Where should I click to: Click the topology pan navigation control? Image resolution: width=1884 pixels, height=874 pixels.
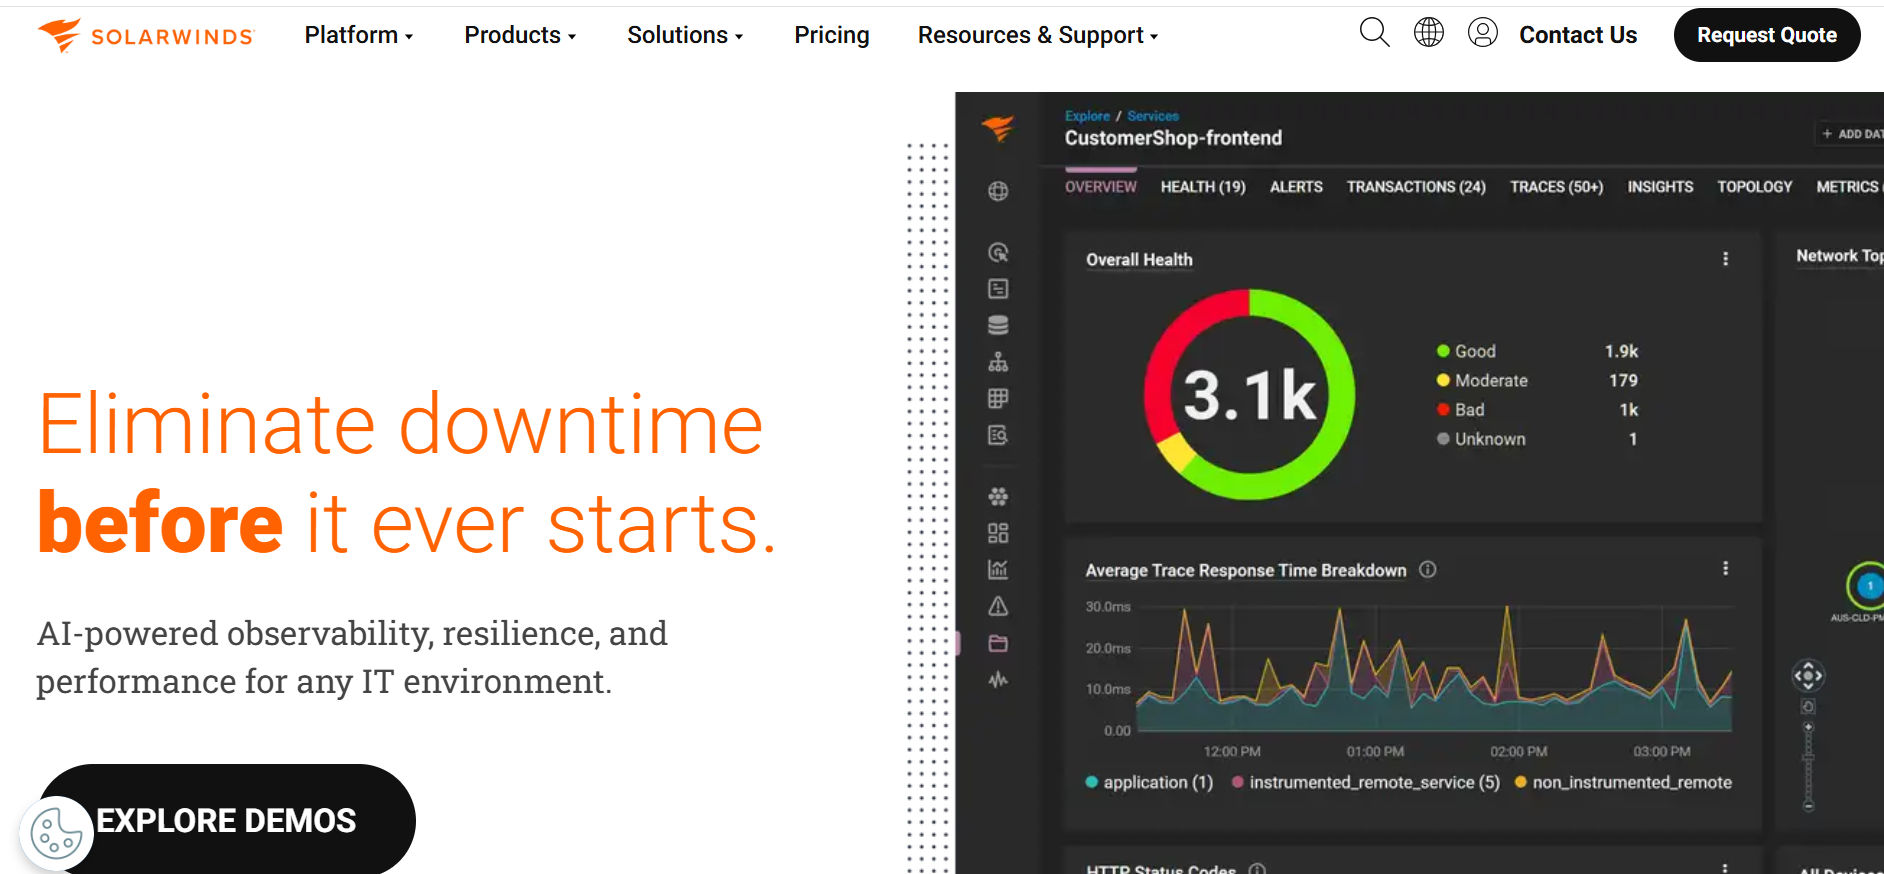(x=1808, y=676)
